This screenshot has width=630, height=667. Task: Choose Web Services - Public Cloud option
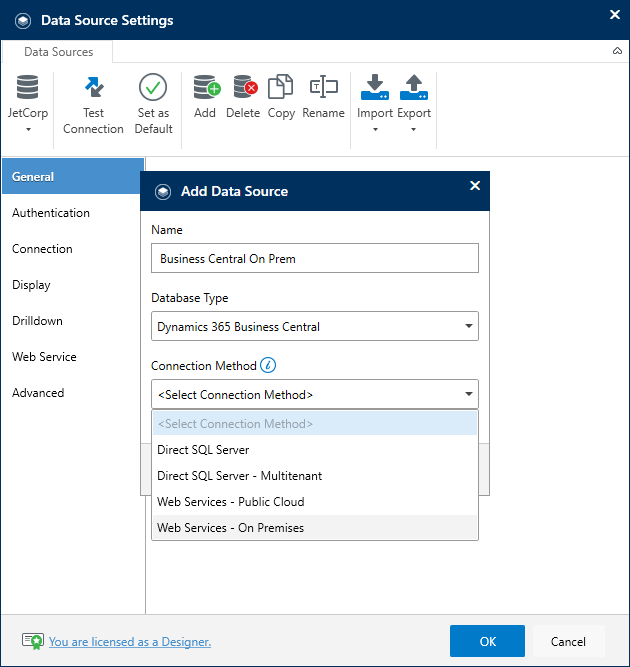(315, 502)
